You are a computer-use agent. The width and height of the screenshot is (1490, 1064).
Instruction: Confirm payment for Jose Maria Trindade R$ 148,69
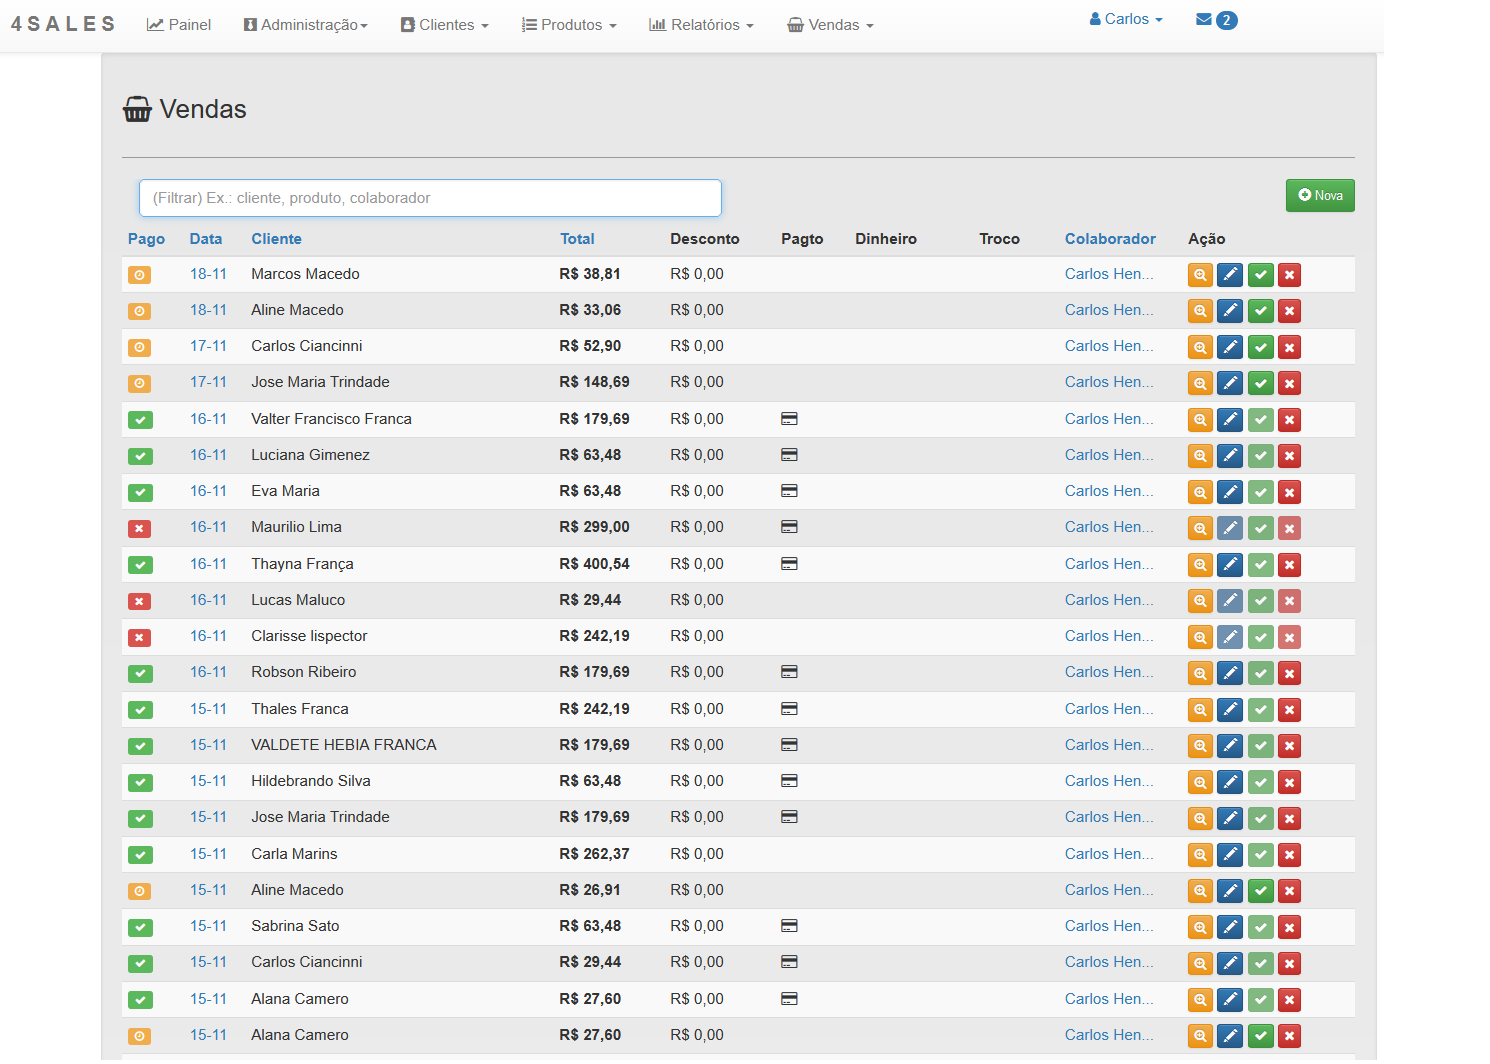(x=1261, y=384)
